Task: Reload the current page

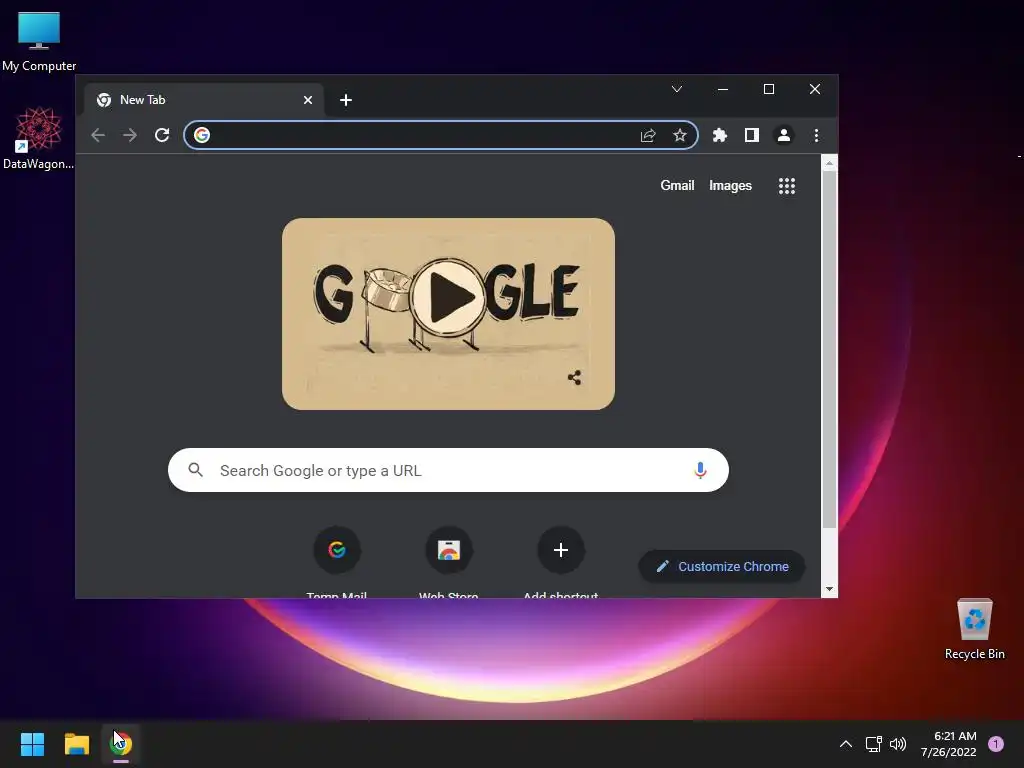Action: point(162,135)
